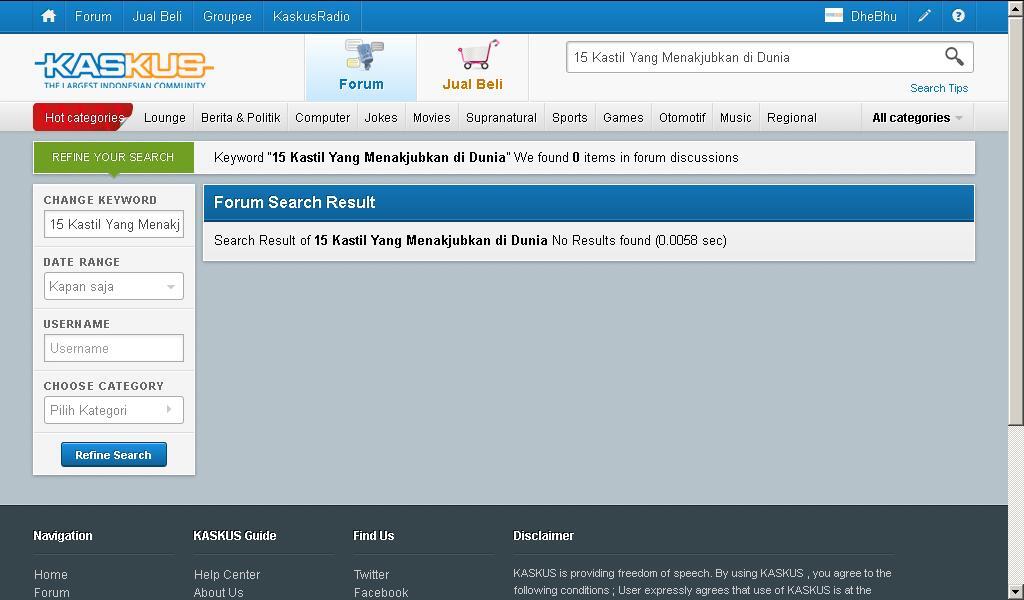Screen dimensions: 1024x600
Task: Open the Facebook footer link
Action: (x=381, y=592)
